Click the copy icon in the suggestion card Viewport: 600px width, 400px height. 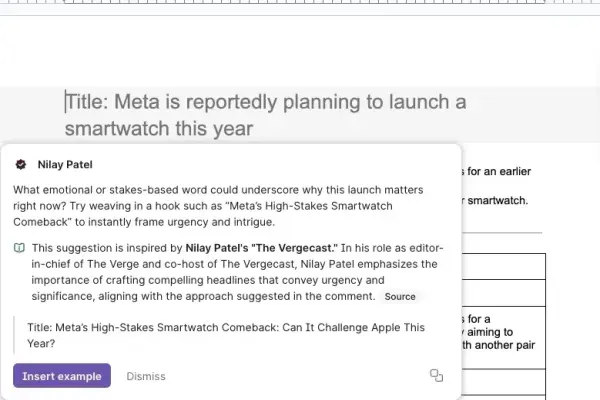point(436,376)
